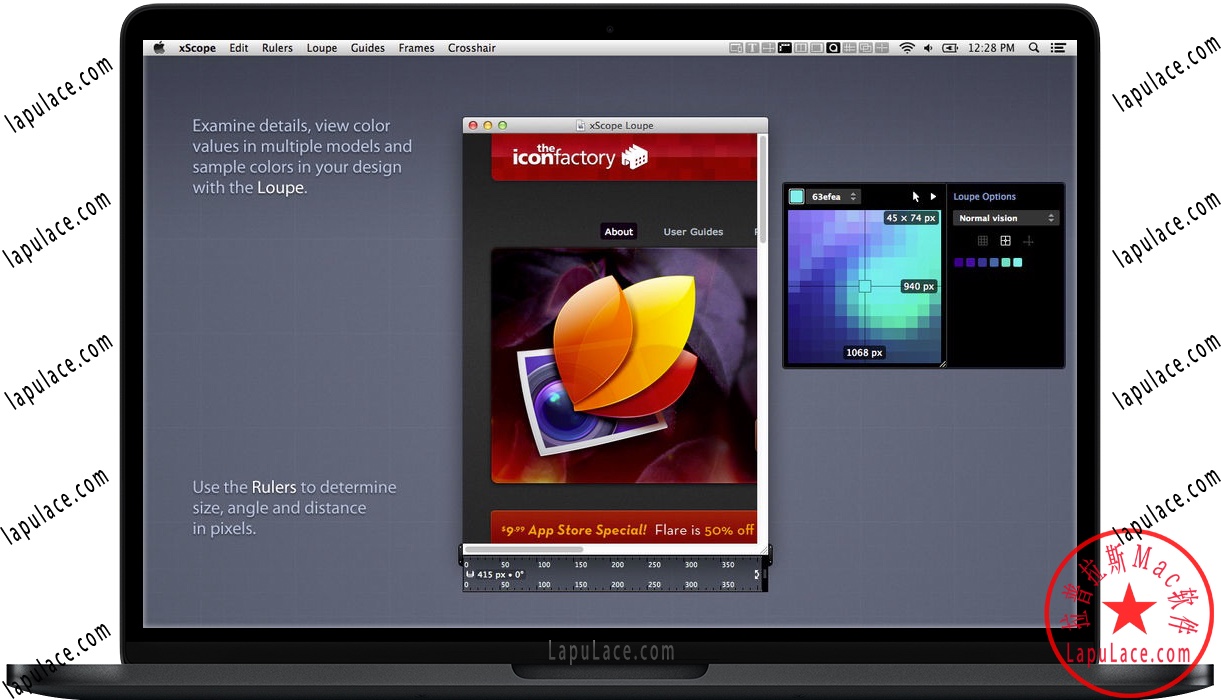Open the Normal vision dropdown
This screenshot has height=700, width=1221.
click(1005, 218)
